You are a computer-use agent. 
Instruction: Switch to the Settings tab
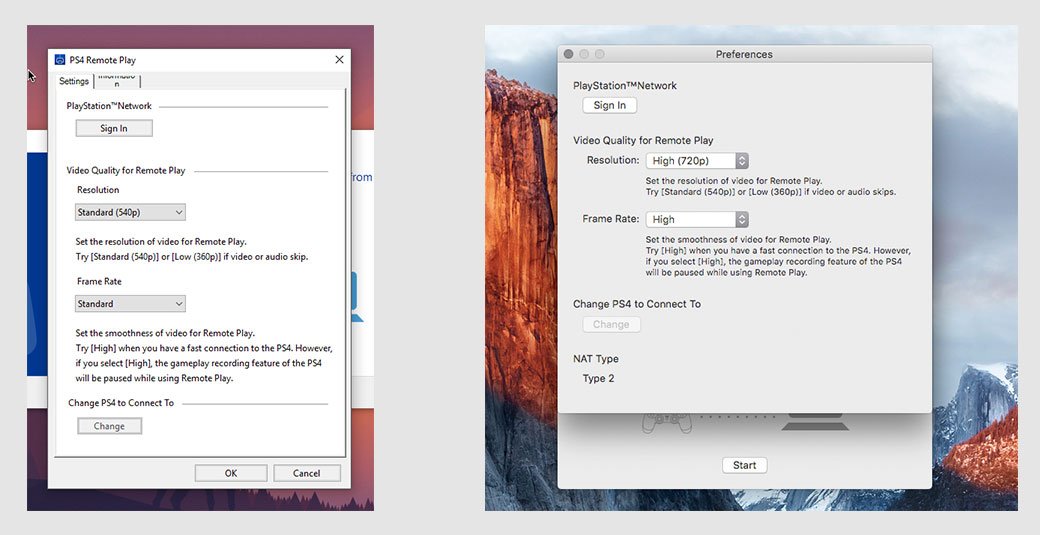pos(74,81)
